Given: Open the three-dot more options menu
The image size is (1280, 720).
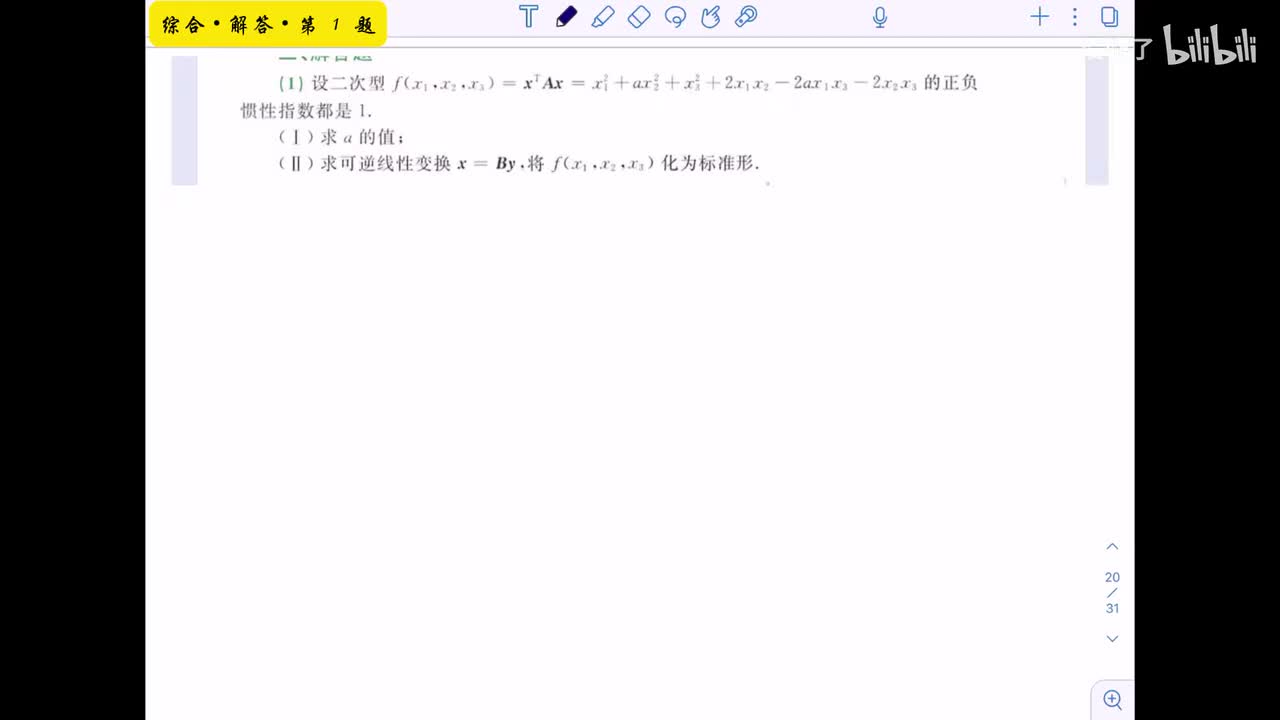Looking at the screenshot, I should [1075, 16].
